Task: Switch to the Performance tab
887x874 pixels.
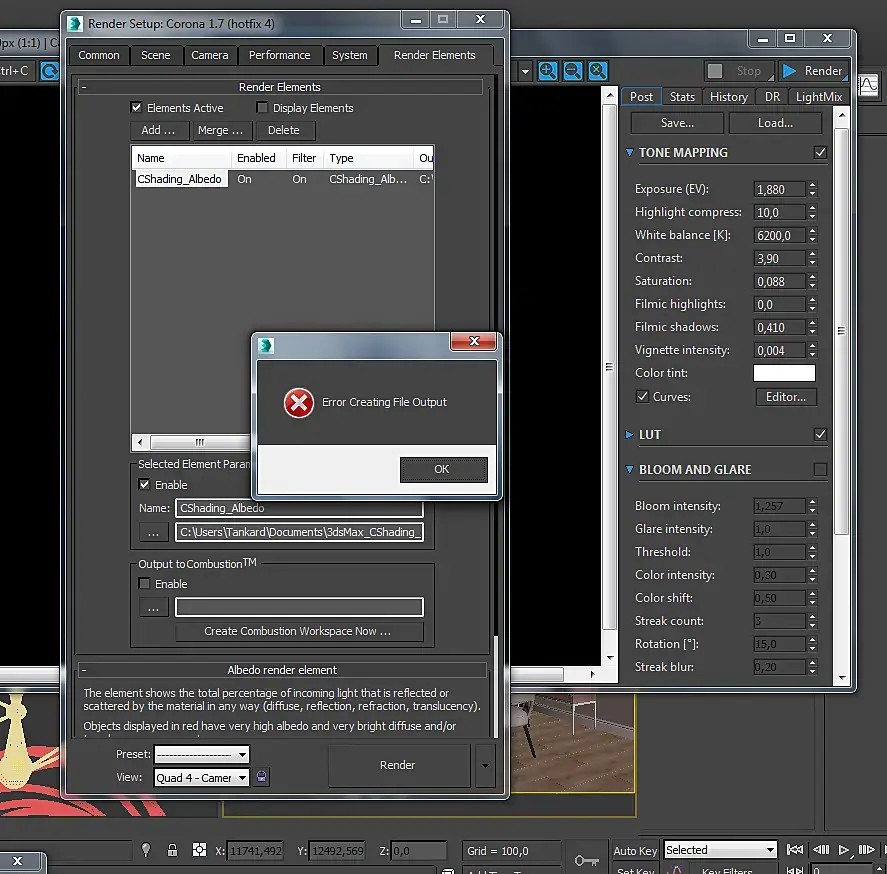Action: coord(279,55)
